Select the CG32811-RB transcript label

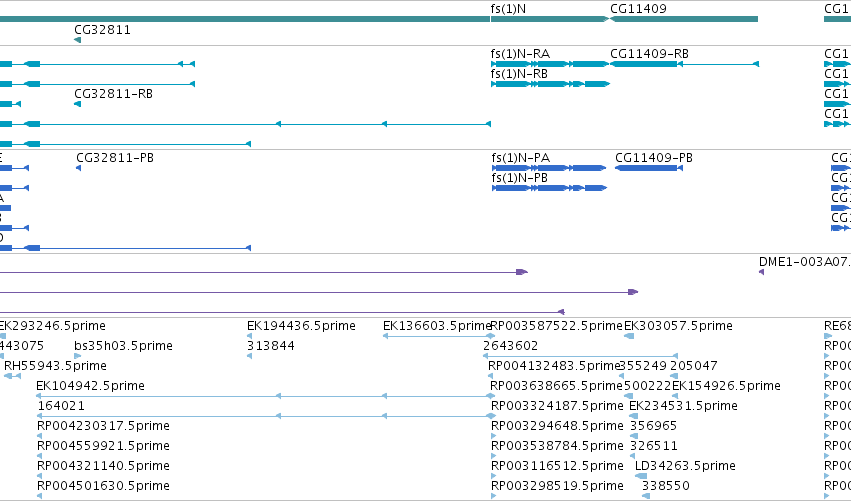coord(113,94)
